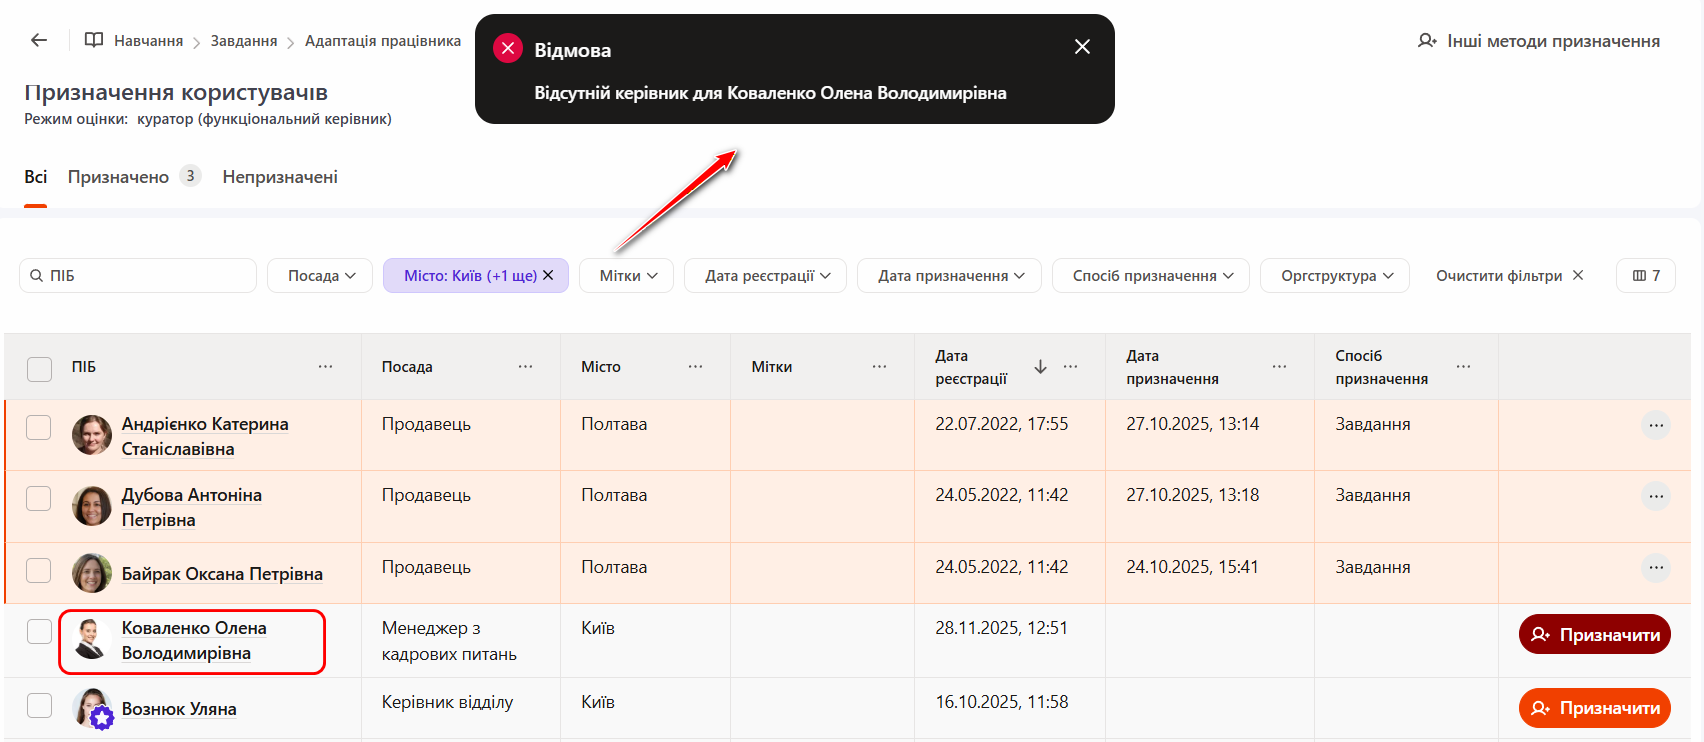Expand the Оргструктура filter dropdown
This screenshot has height=742, width=1704.
(x=1335, y=275)
